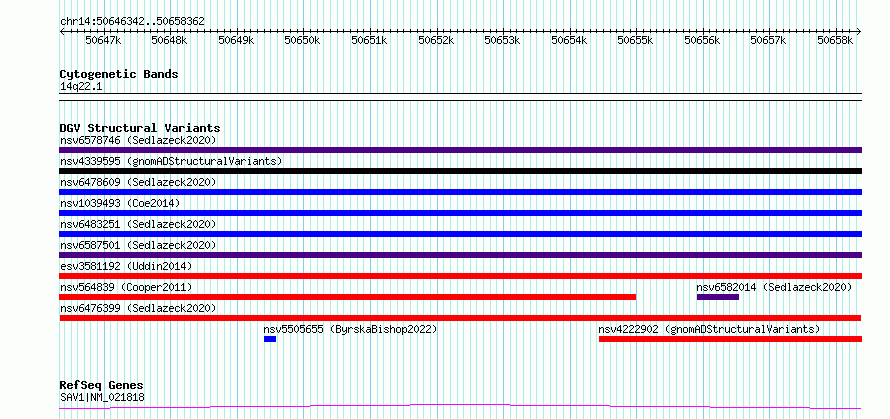Screen dimensions: 890x419
Task: Click the ruler's right arrowhead
Action: click(x=859, y=31)
